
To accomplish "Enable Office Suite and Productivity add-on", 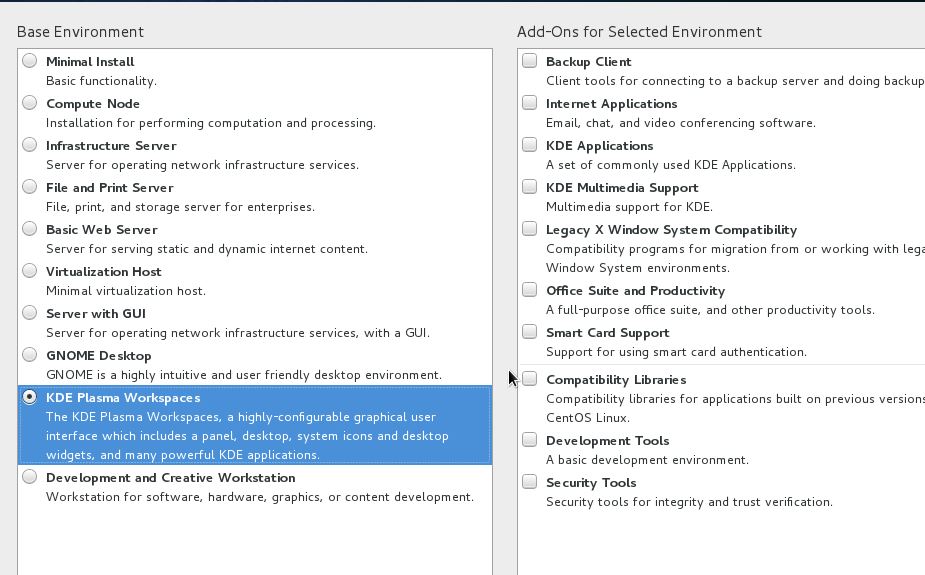I will point(529,290).
